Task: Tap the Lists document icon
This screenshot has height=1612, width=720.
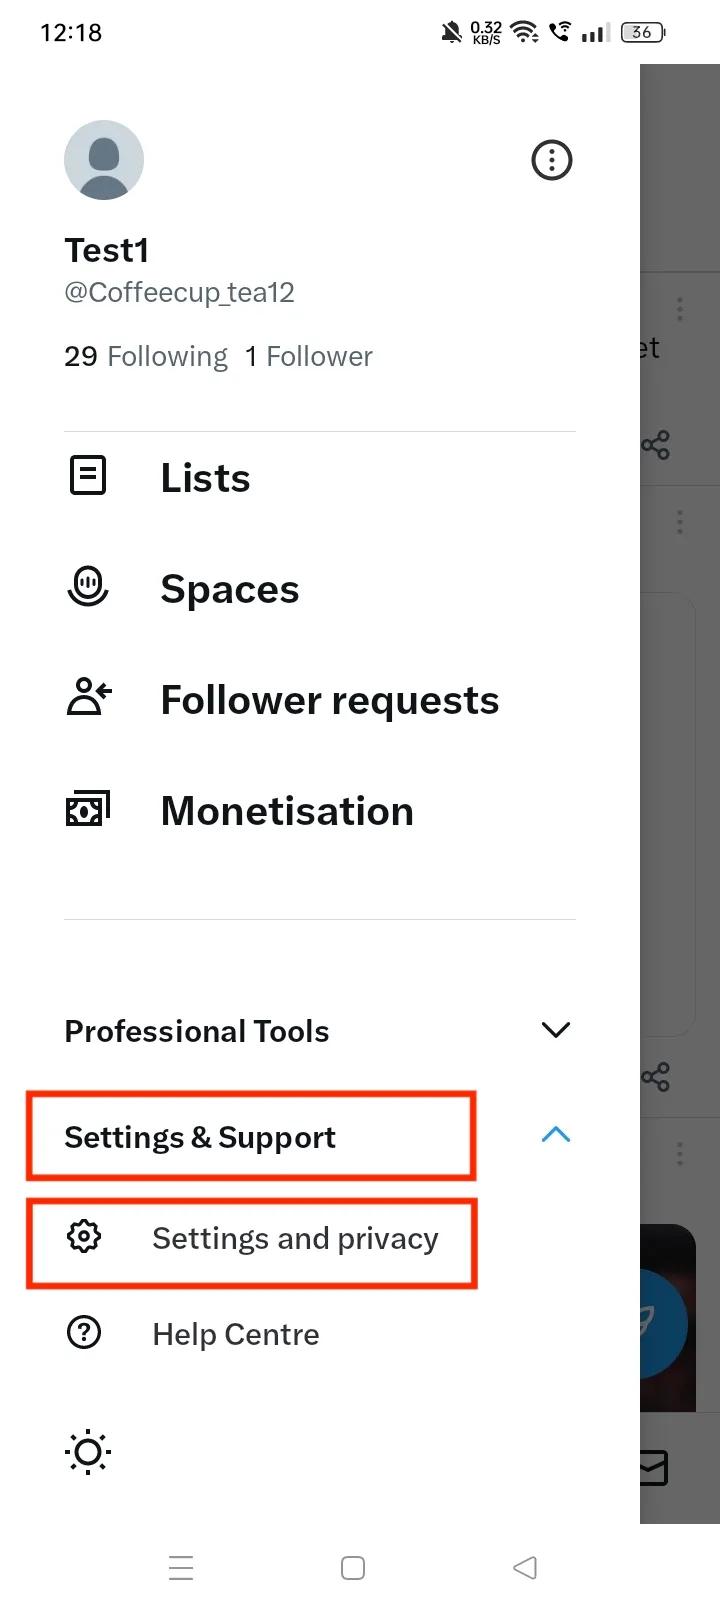Action: point(88,476)
